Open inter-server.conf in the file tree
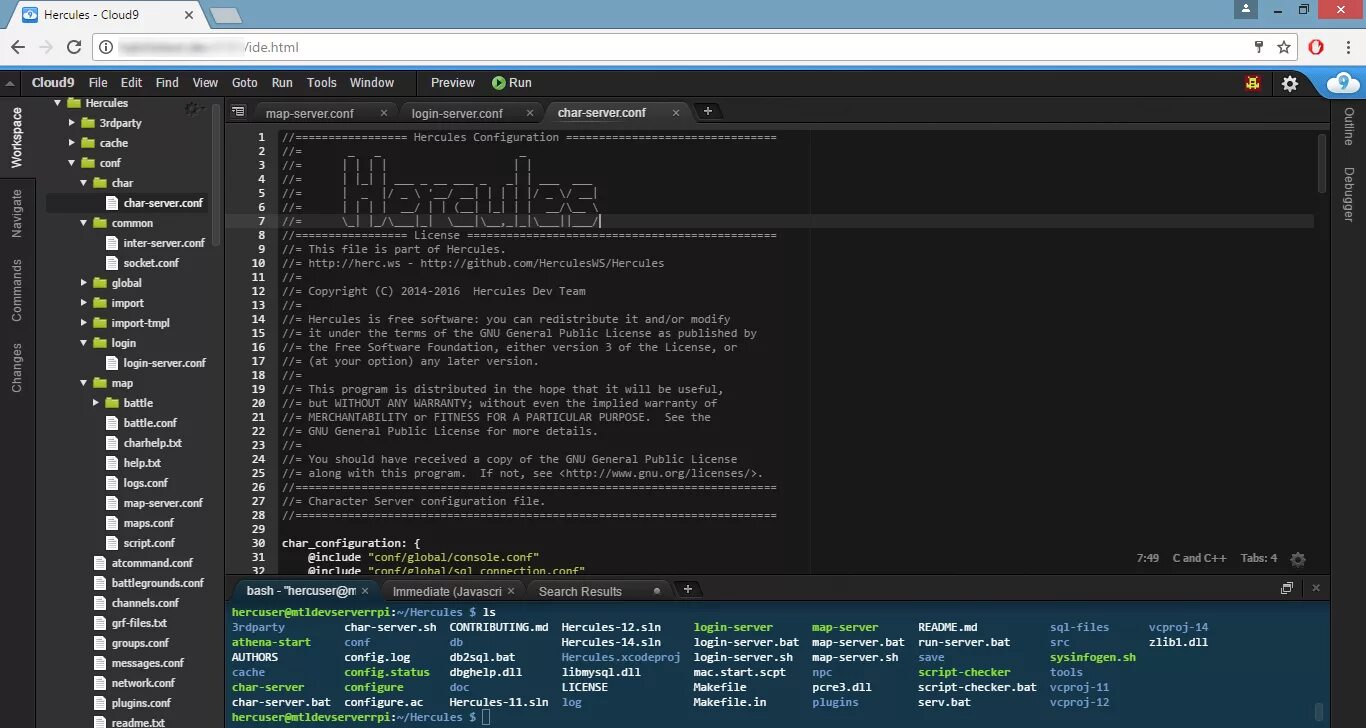 [x=164, y=243]
